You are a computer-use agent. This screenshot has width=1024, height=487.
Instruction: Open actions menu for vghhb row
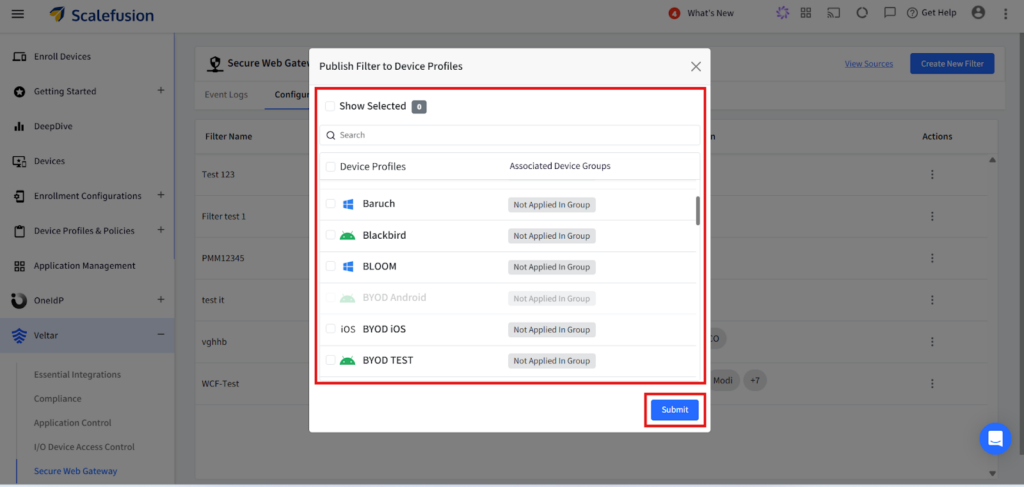tap(933, 341)
